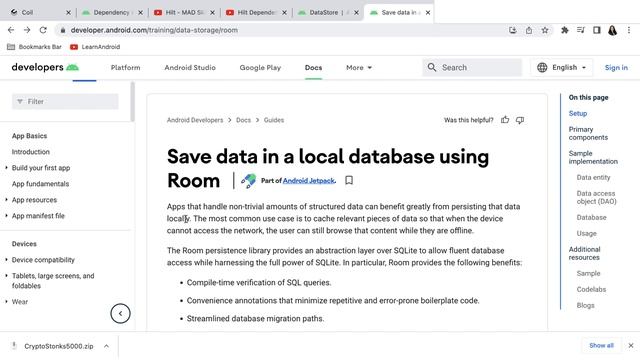This screenshot has height=360, width=640.
Task: Reload the page
Action: click(43, 30)
